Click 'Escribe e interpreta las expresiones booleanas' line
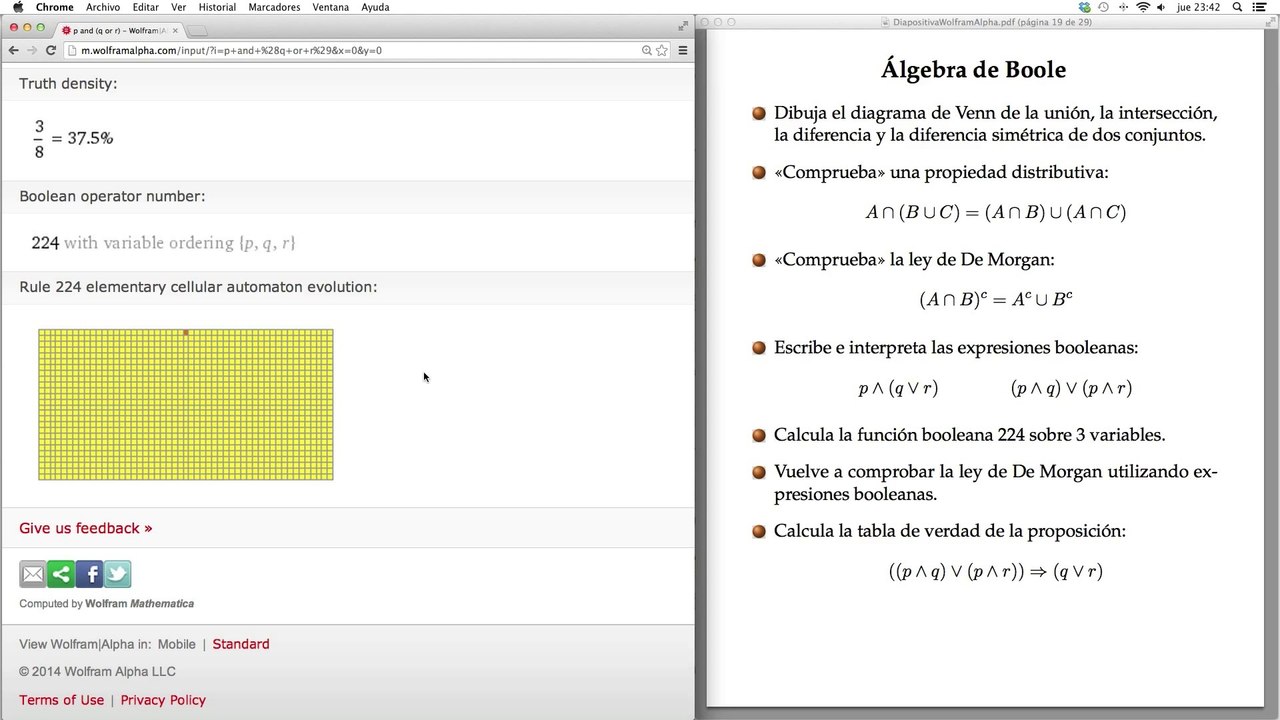Image resolution: width=1280 pixels, height=720 pixels. pyautogui.click(x=956, y=348)
